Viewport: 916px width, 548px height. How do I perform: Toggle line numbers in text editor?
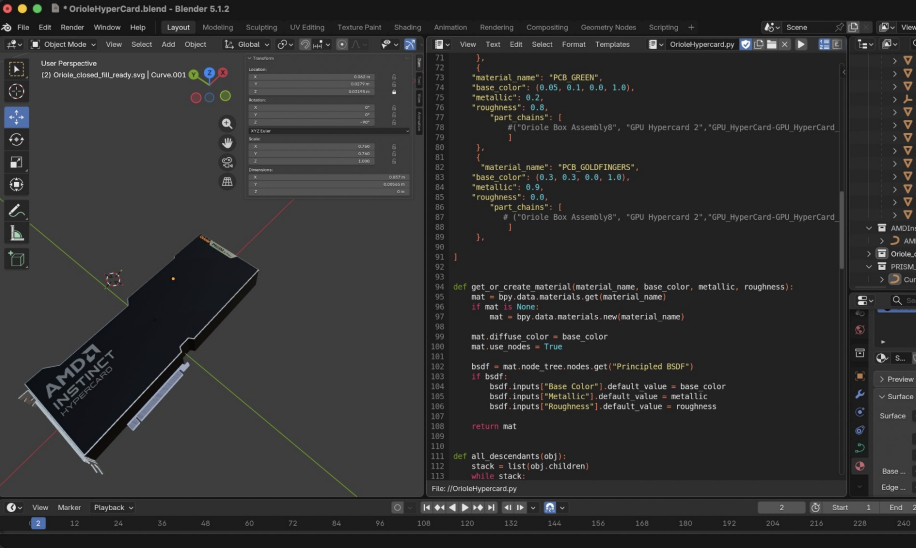824,44
